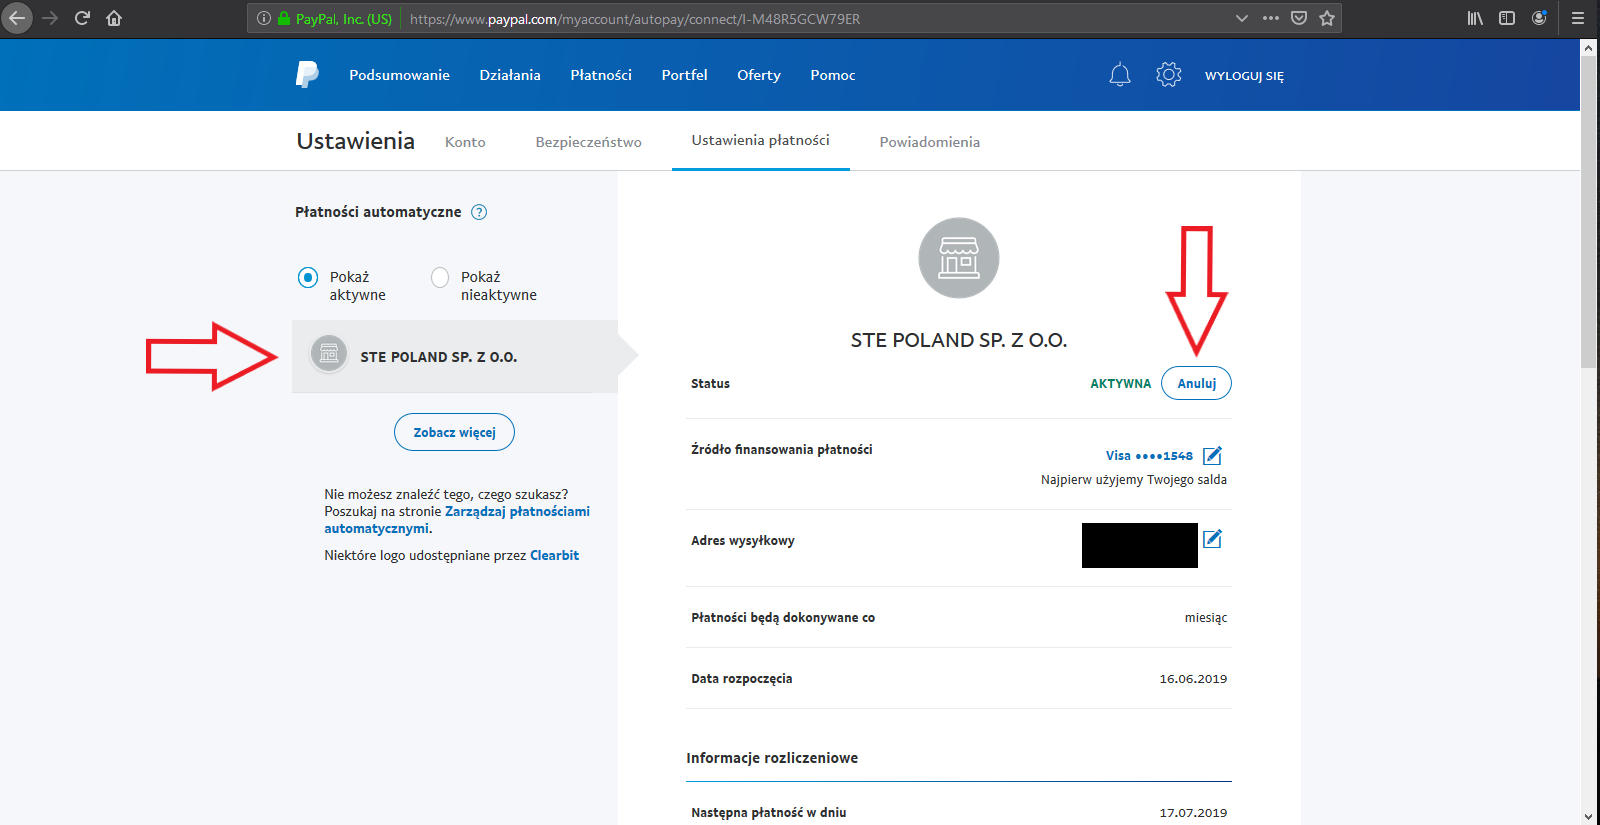Switch to the Powiadomienia tab
1600x825 pixels.
click(x=929, y=142)
